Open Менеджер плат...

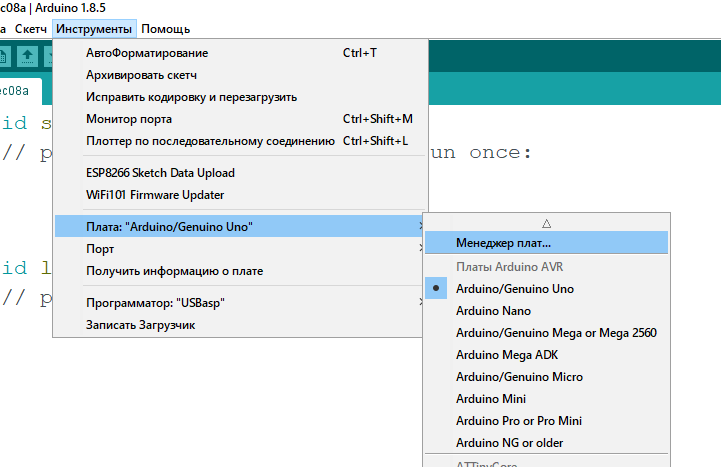pyautogui.click(x=546, y=243)
